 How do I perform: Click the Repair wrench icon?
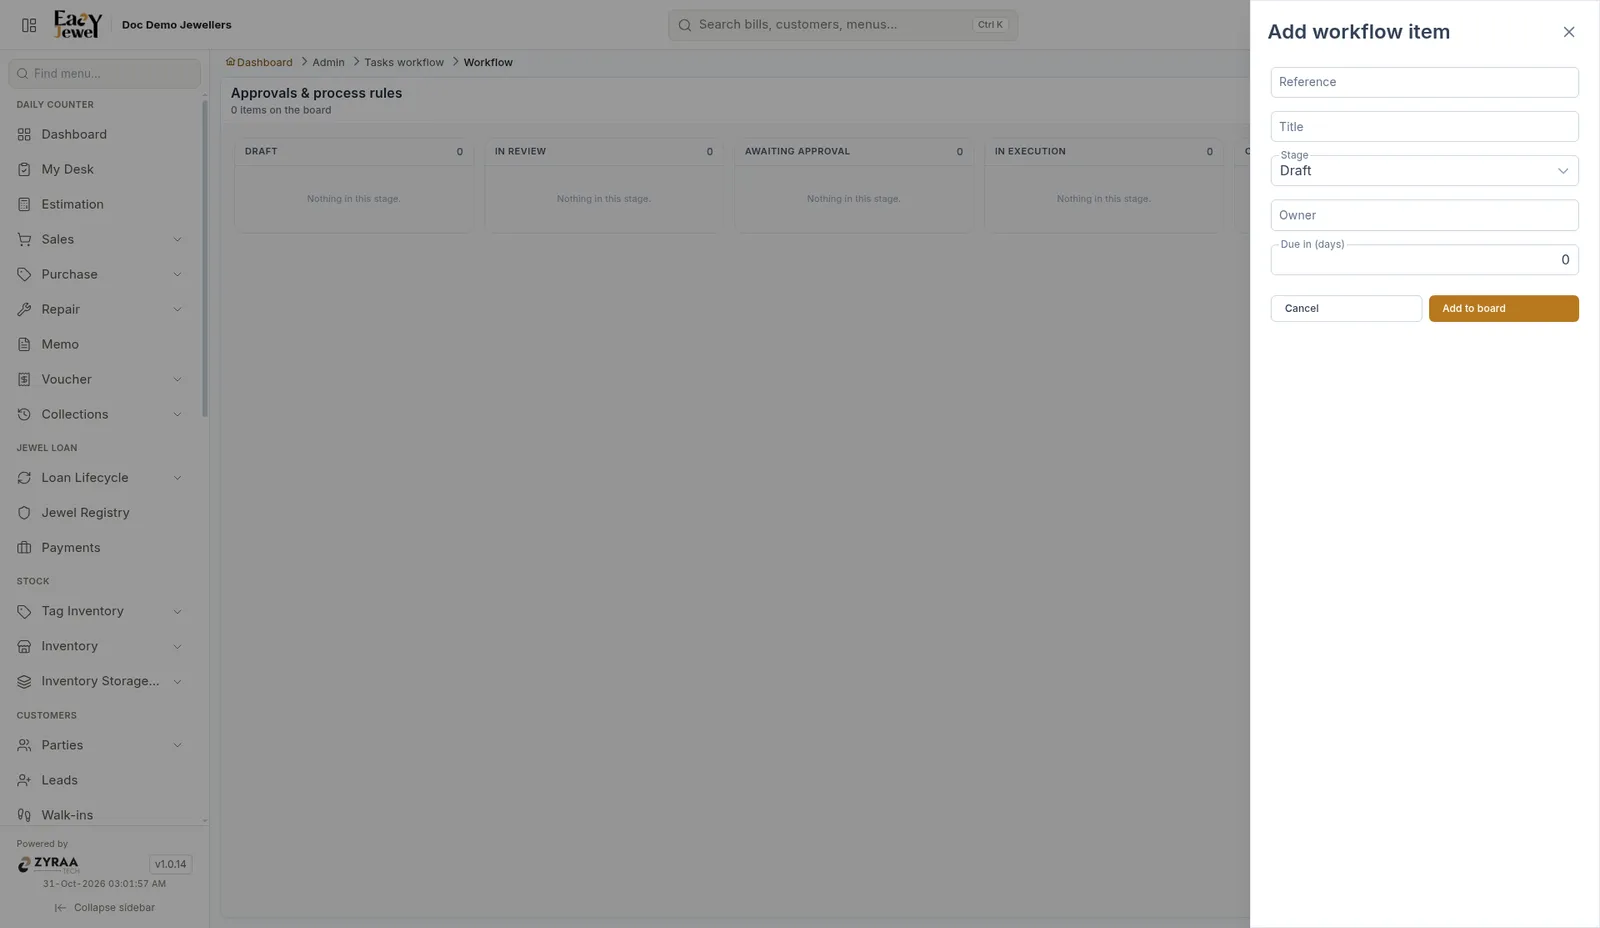coord(24,309)
